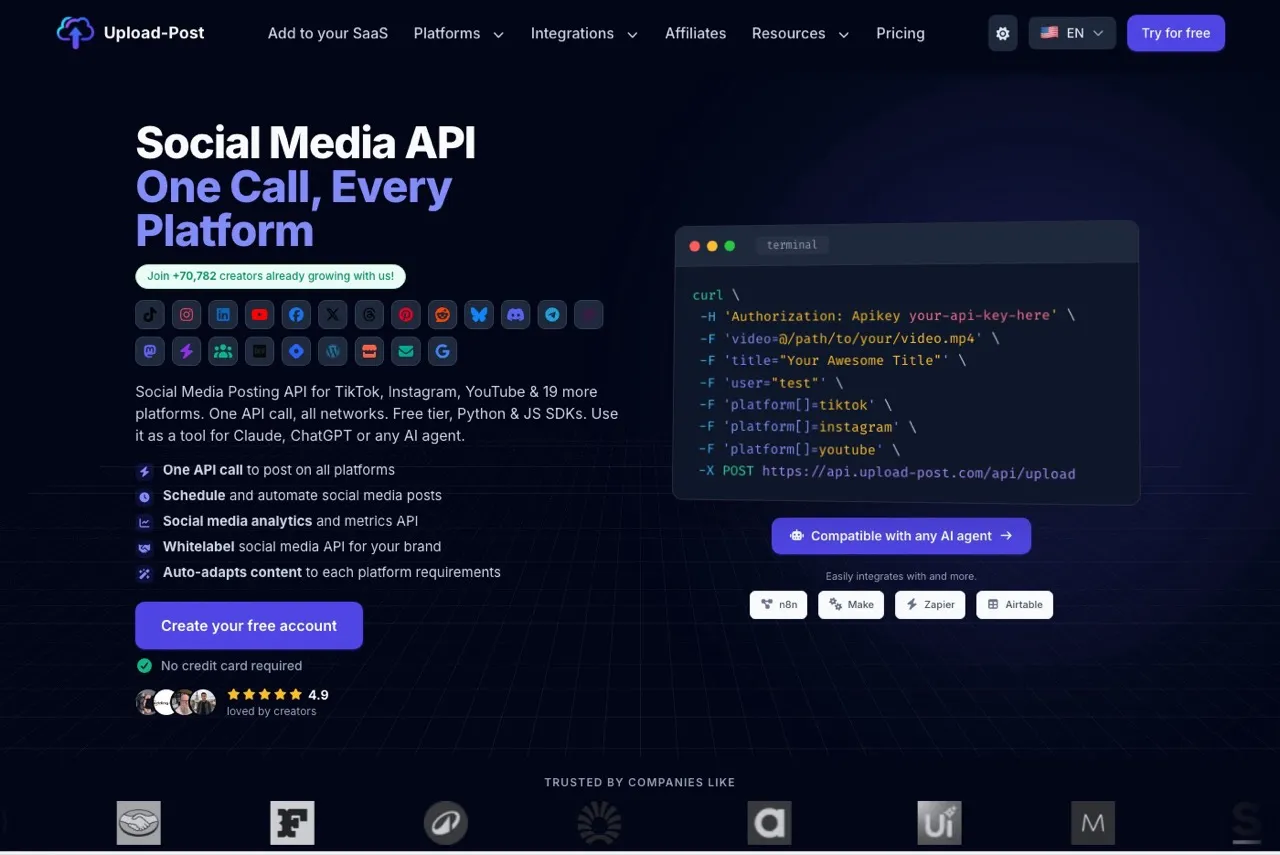Expand the Platforms dropdown menu
Screen dimensions: 1280x855
click(x=458, y=33)
